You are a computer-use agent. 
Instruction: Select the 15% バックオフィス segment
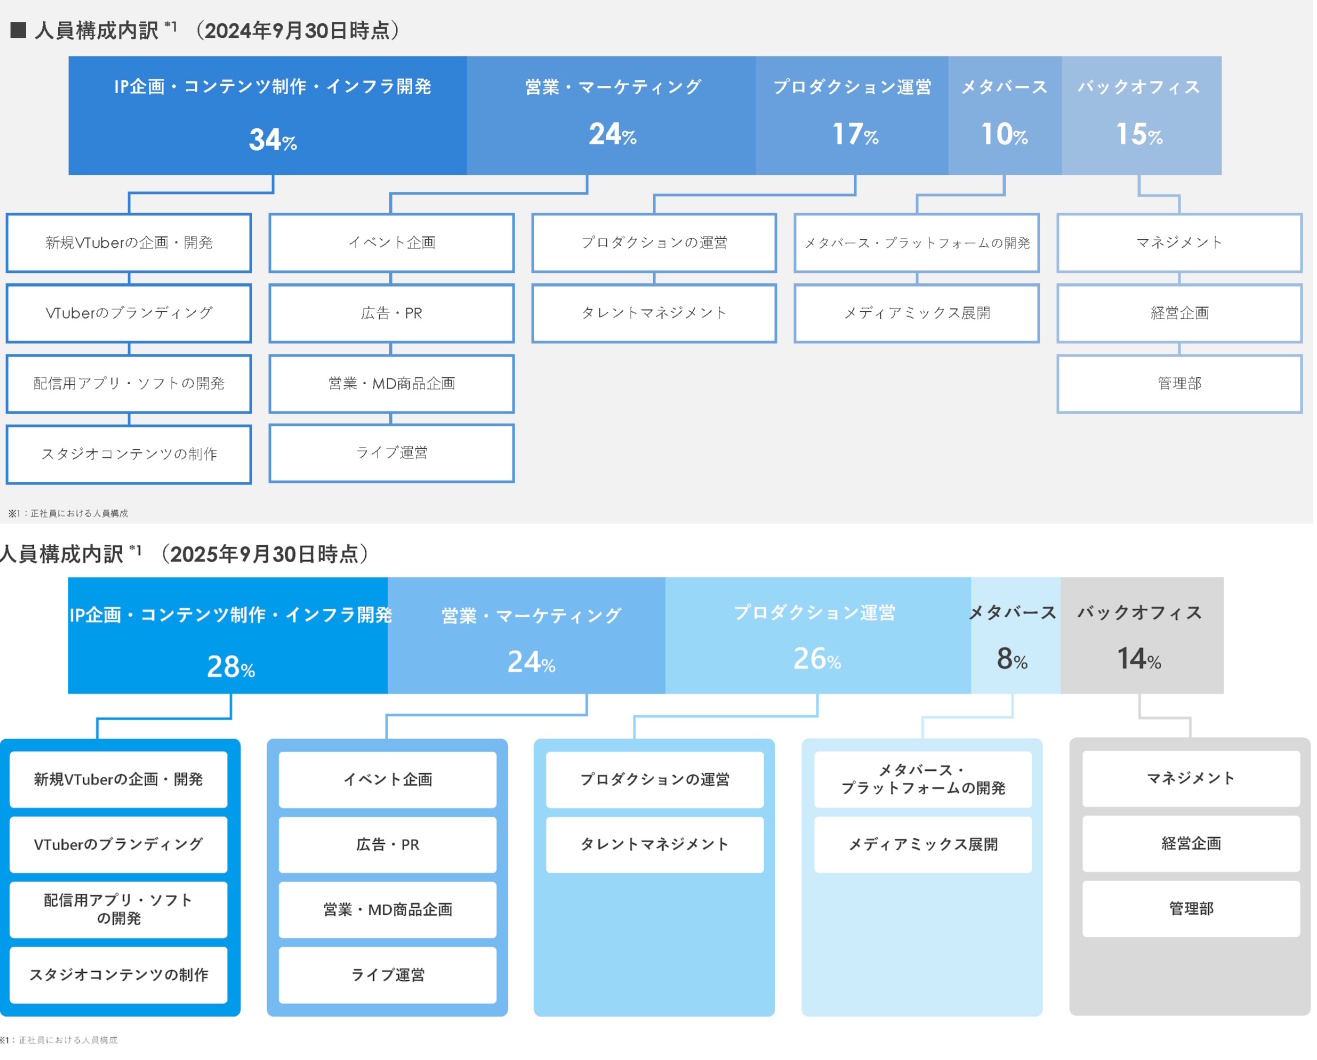(1140, 115)
